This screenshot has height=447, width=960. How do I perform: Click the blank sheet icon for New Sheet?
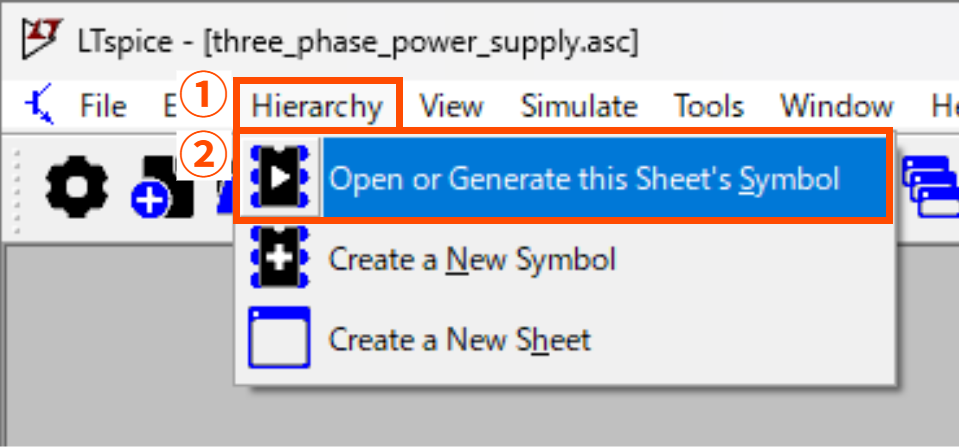click(x=279, y=339)
